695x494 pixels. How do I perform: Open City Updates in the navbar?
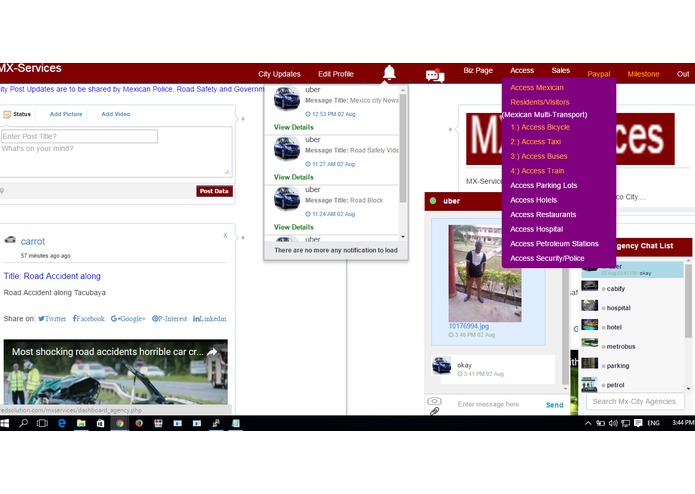tap(279, 74)
